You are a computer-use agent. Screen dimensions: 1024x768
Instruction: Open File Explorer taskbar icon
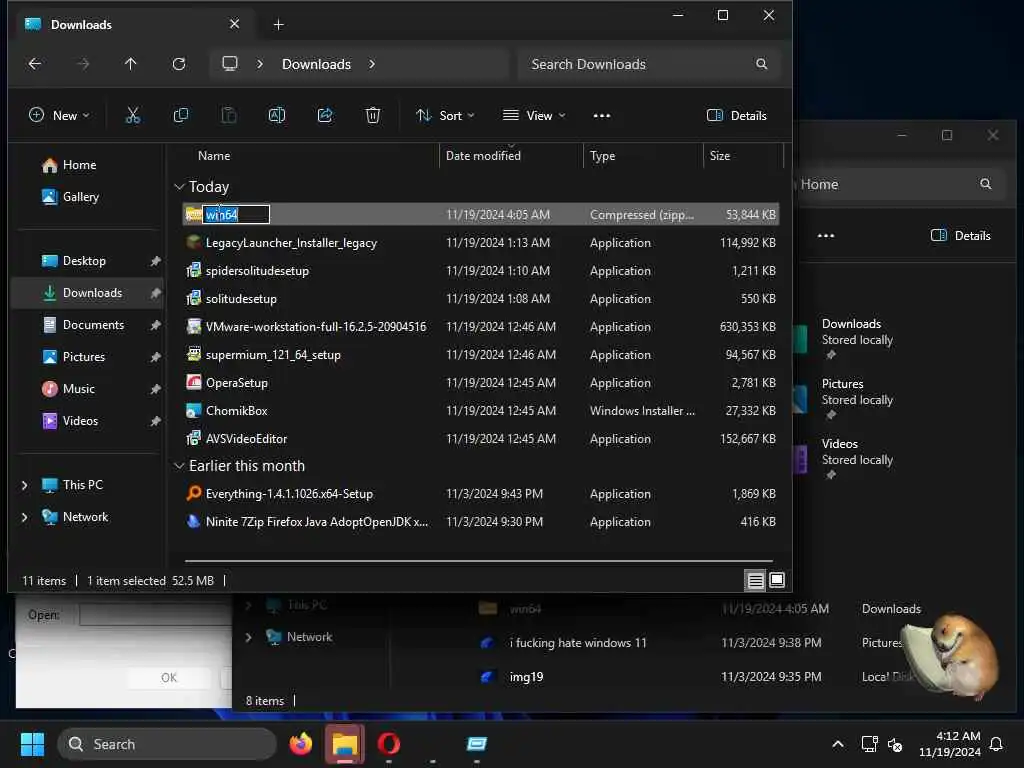pos(345,744)
